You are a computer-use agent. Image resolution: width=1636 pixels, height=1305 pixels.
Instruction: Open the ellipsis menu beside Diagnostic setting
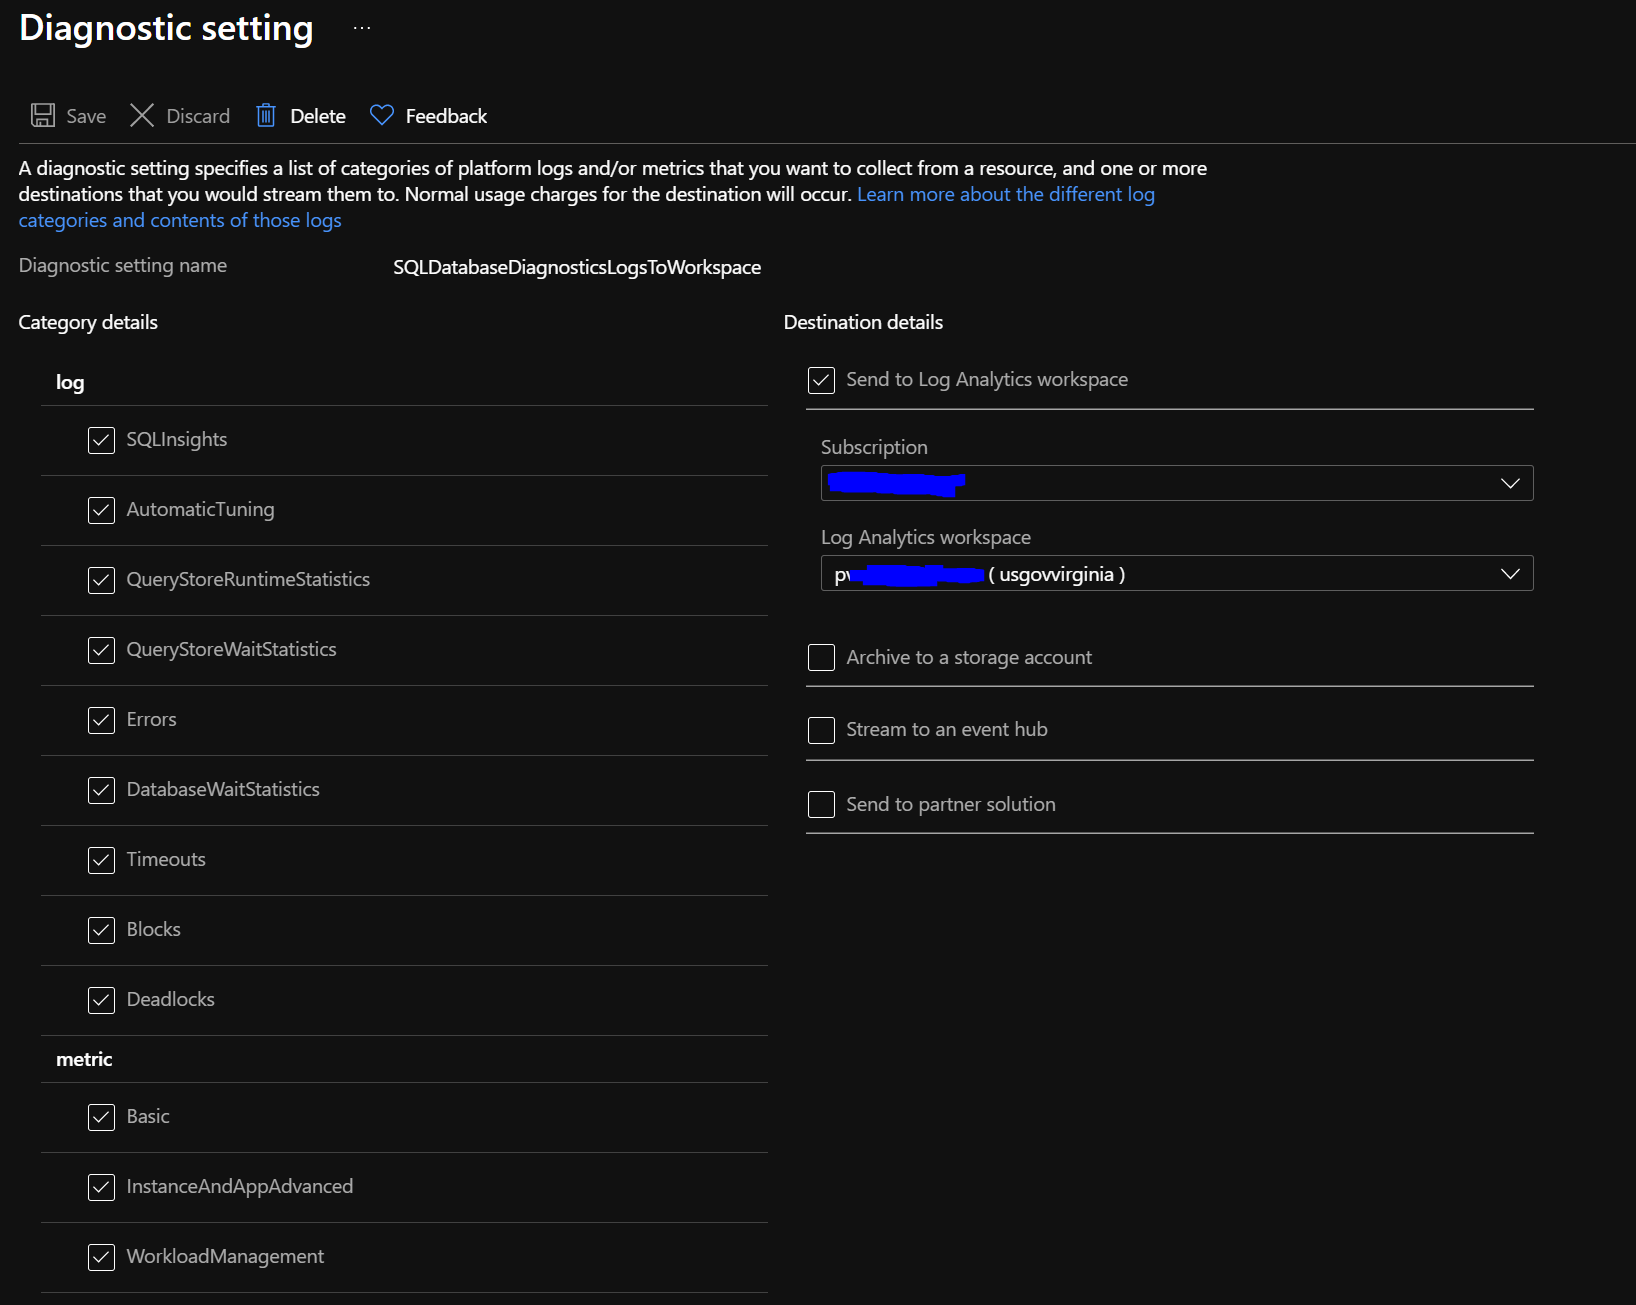[360, 28]
